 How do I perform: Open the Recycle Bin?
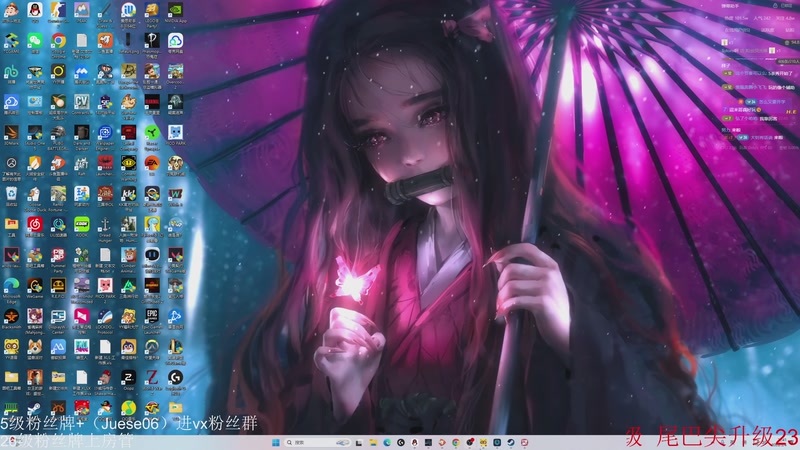click(11, 194)
